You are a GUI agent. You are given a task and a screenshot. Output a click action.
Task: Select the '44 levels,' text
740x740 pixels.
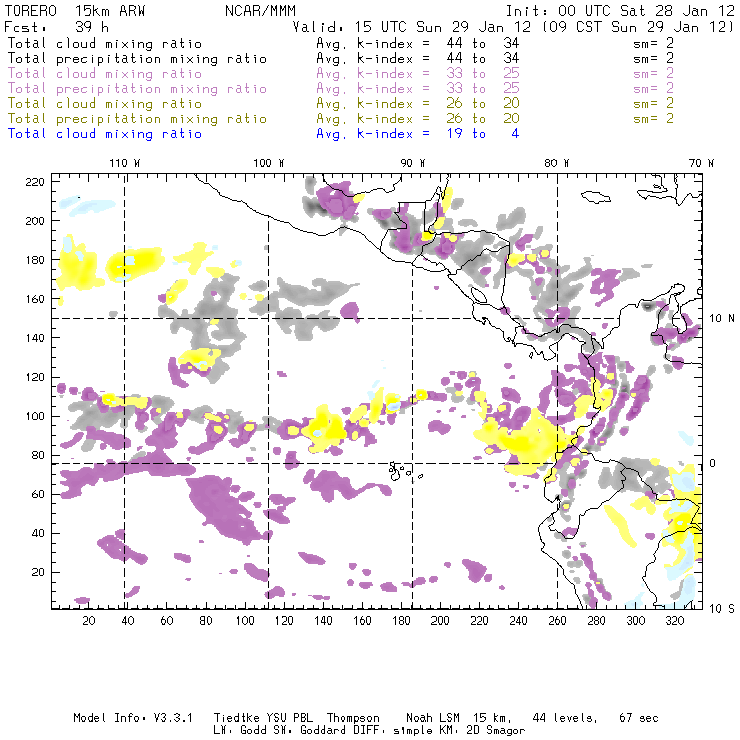[x=565, y=718]
